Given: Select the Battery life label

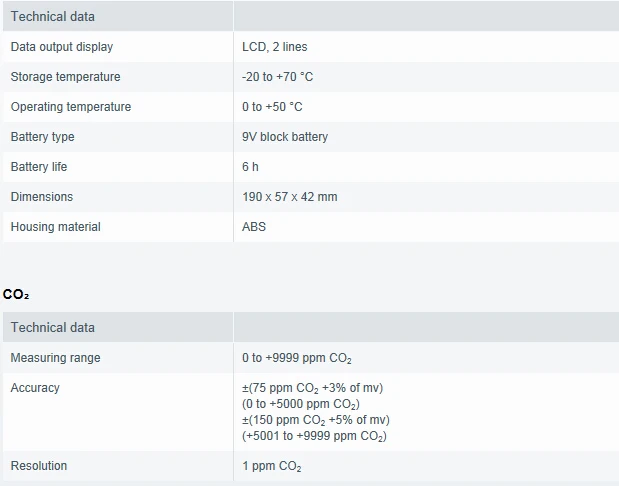Looking at the screenshot, I should pos(39,167).
